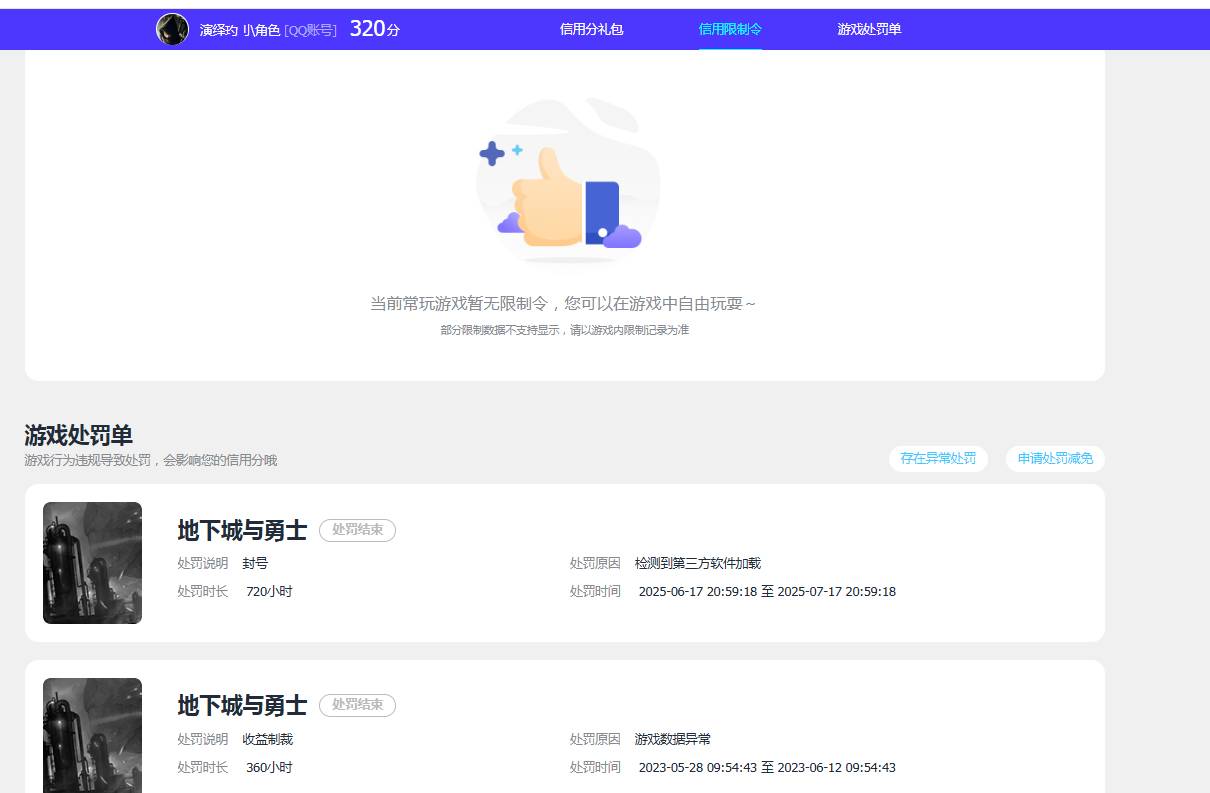The width and height of the screenshot is (1210, 793).
Task: Click the 申请处罚减免 button
Action: pos(1055,459)
